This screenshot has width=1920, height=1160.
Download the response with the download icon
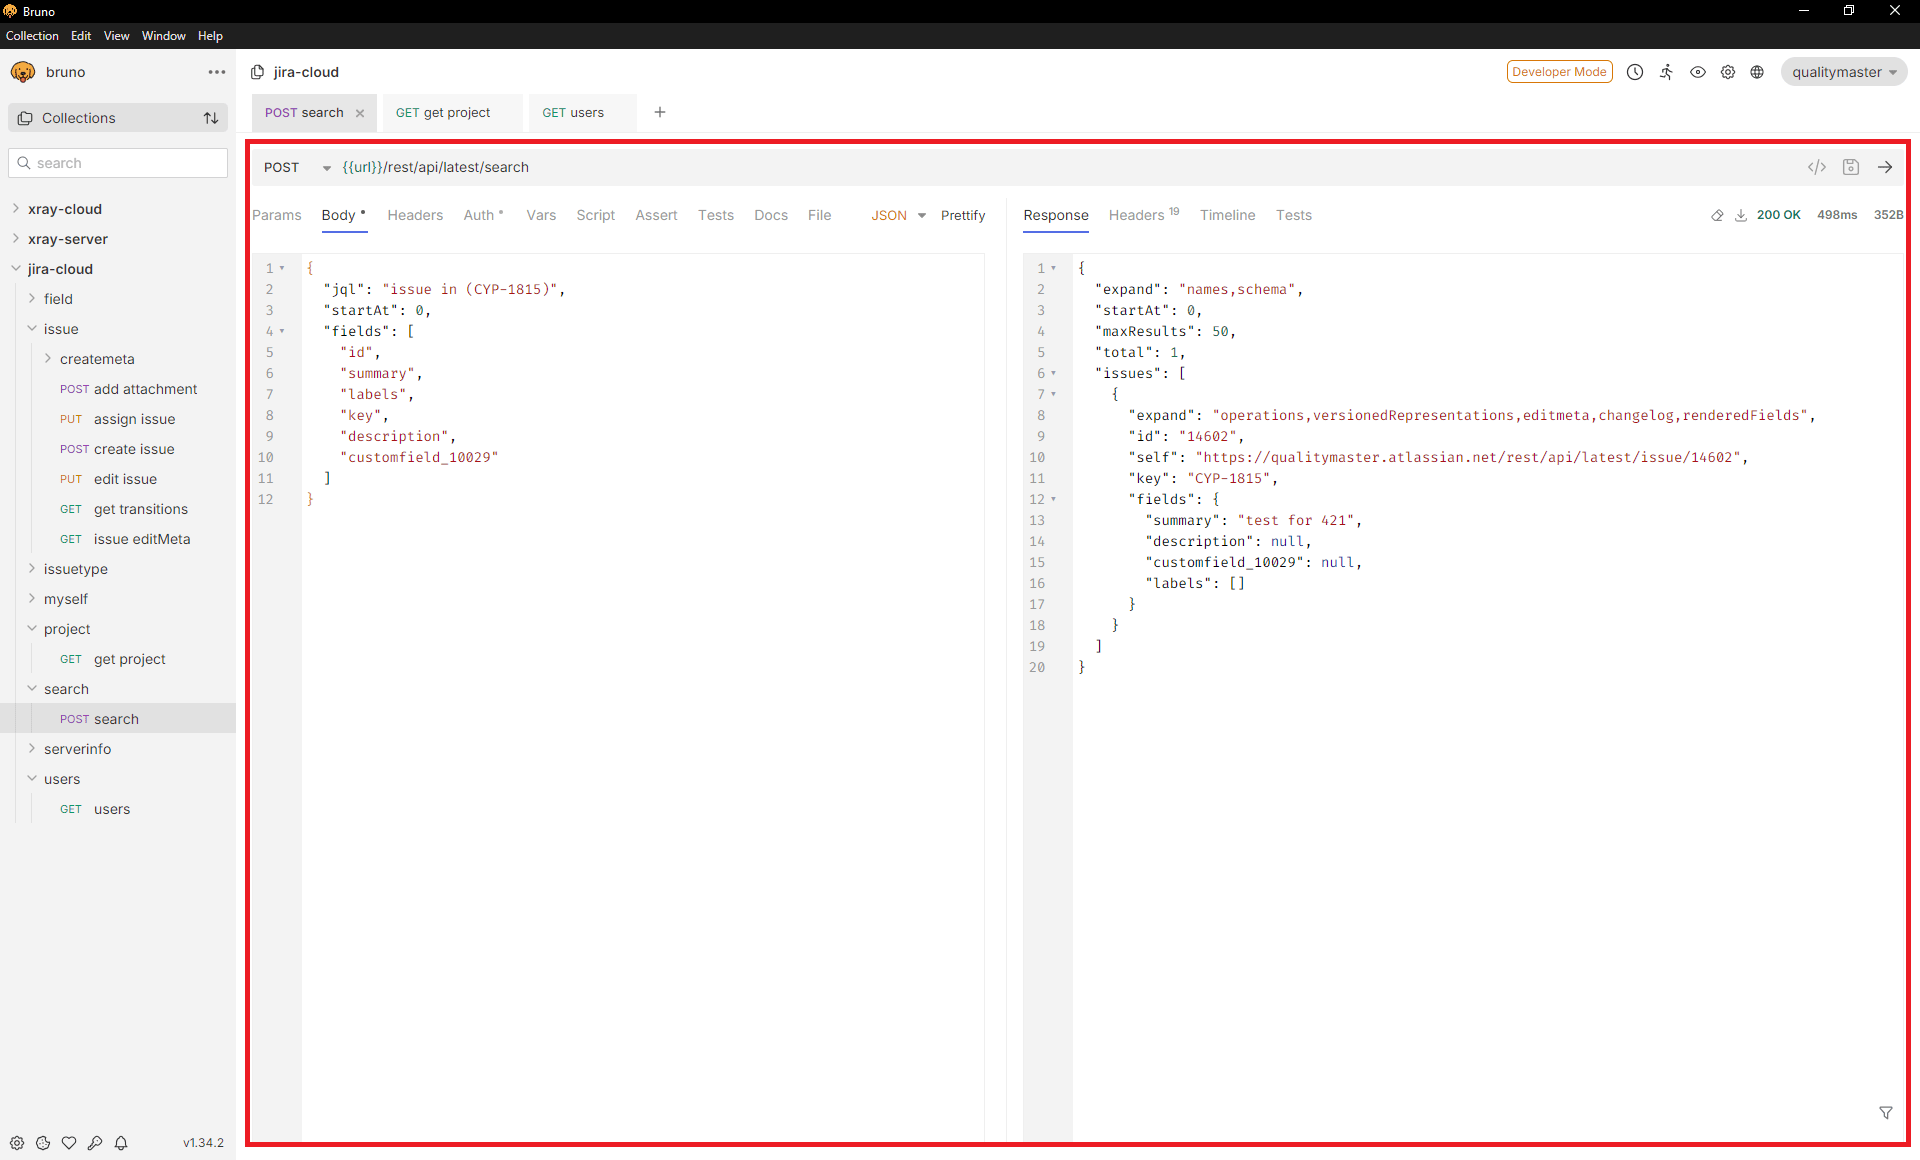(x=1741, y=215)
